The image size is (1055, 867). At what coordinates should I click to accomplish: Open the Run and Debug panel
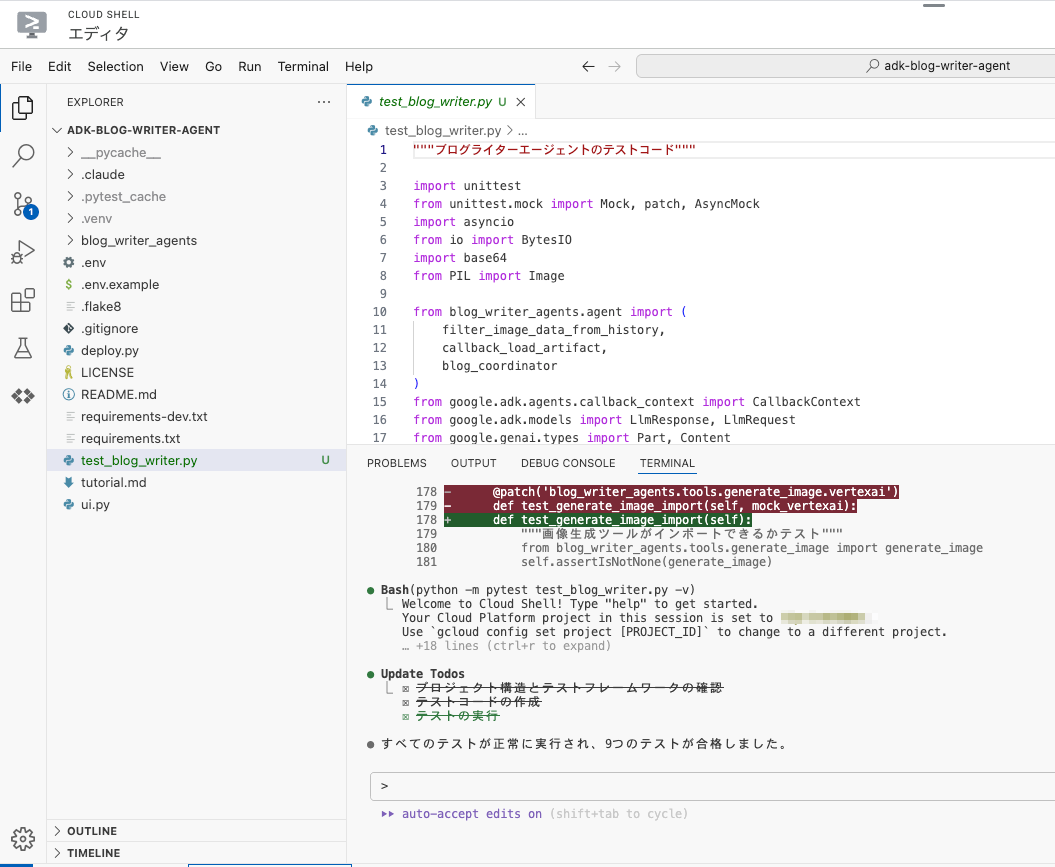pyautogui.click(x=22, y=251)
